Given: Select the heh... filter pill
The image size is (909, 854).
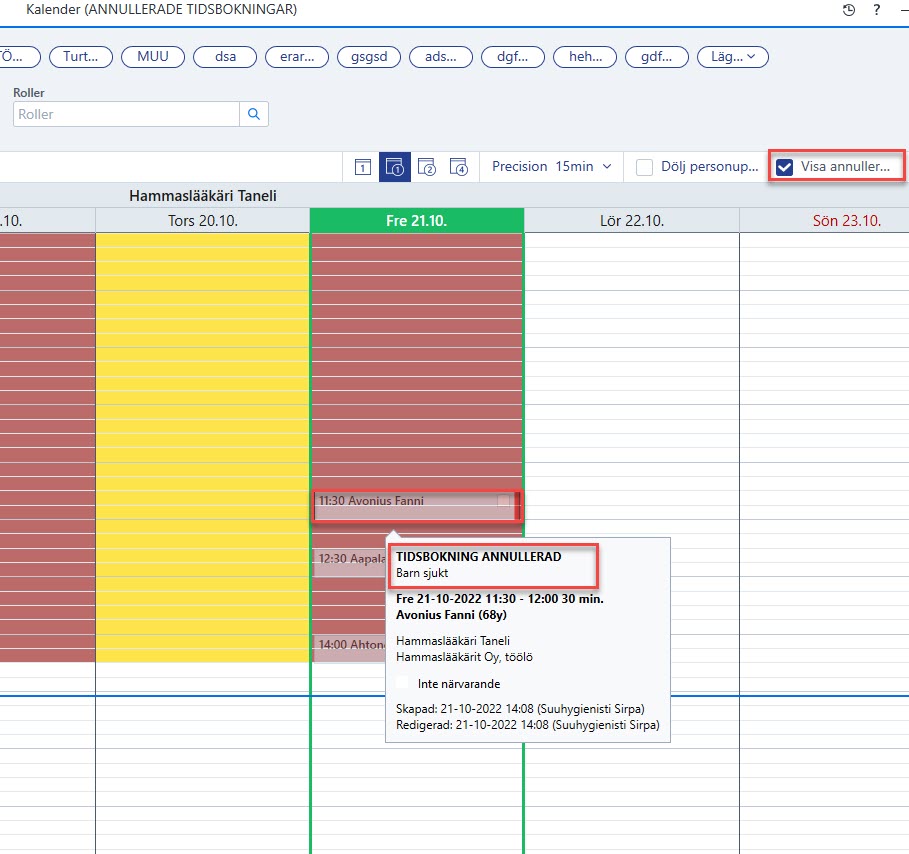Looking at the screenshot, I should (x=585, y=57).
